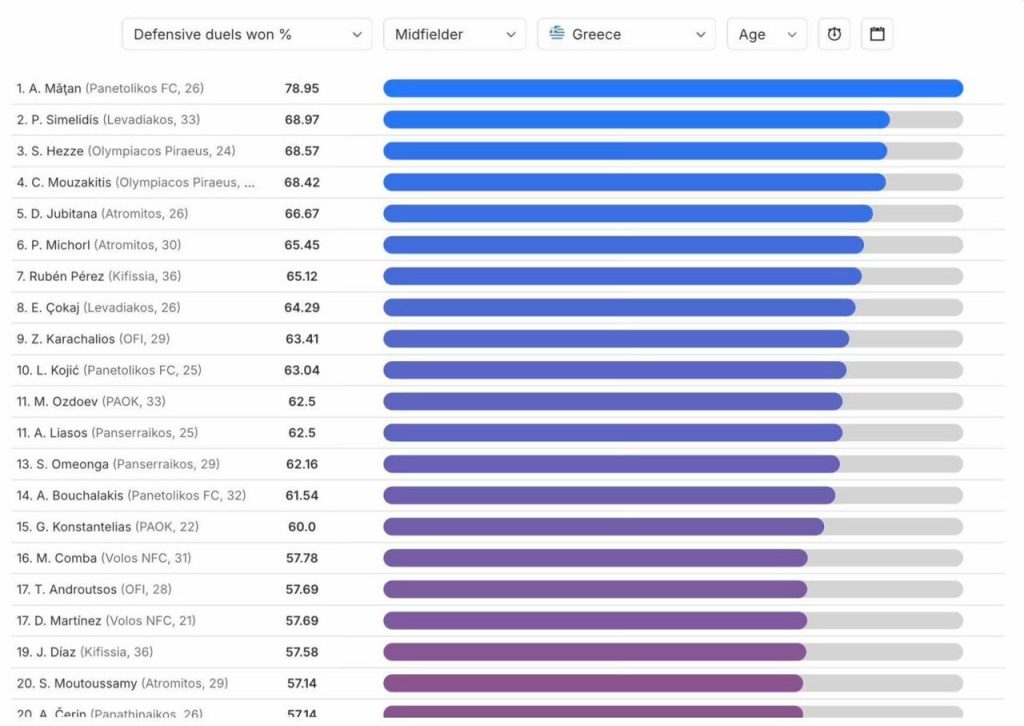
Task: Click C. Mouzakitis player name
Action: point(71,182)
